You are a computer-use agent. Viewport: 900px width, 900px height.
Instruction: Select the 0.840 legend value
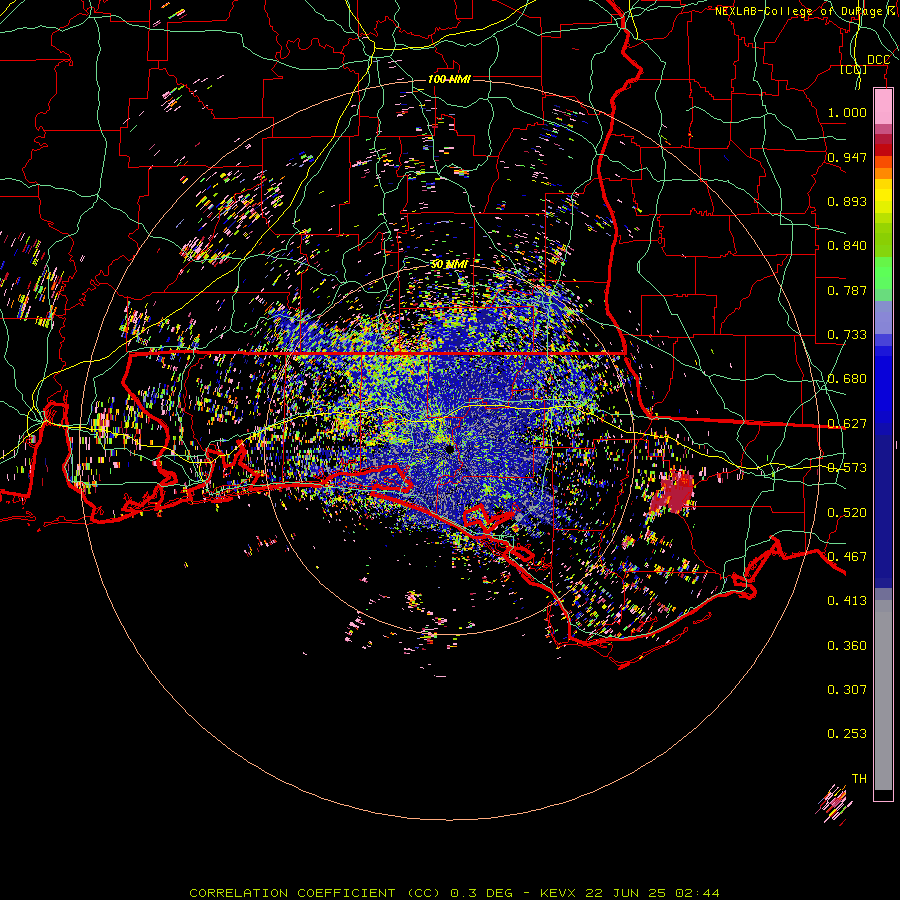847,246
